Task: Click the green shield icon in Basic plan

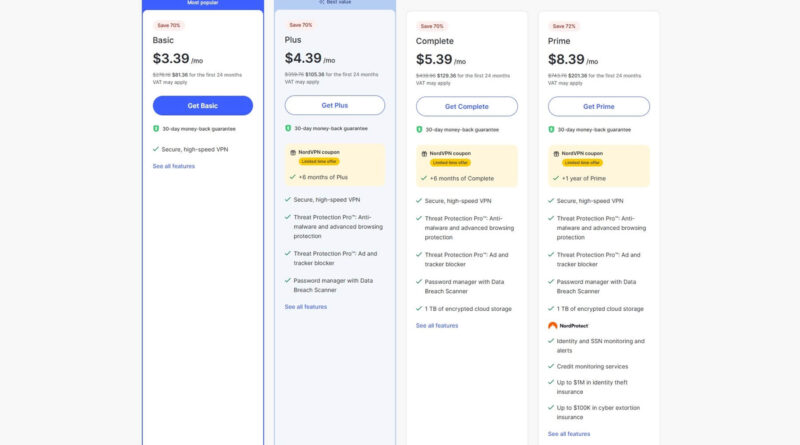Action: (156, 129)
